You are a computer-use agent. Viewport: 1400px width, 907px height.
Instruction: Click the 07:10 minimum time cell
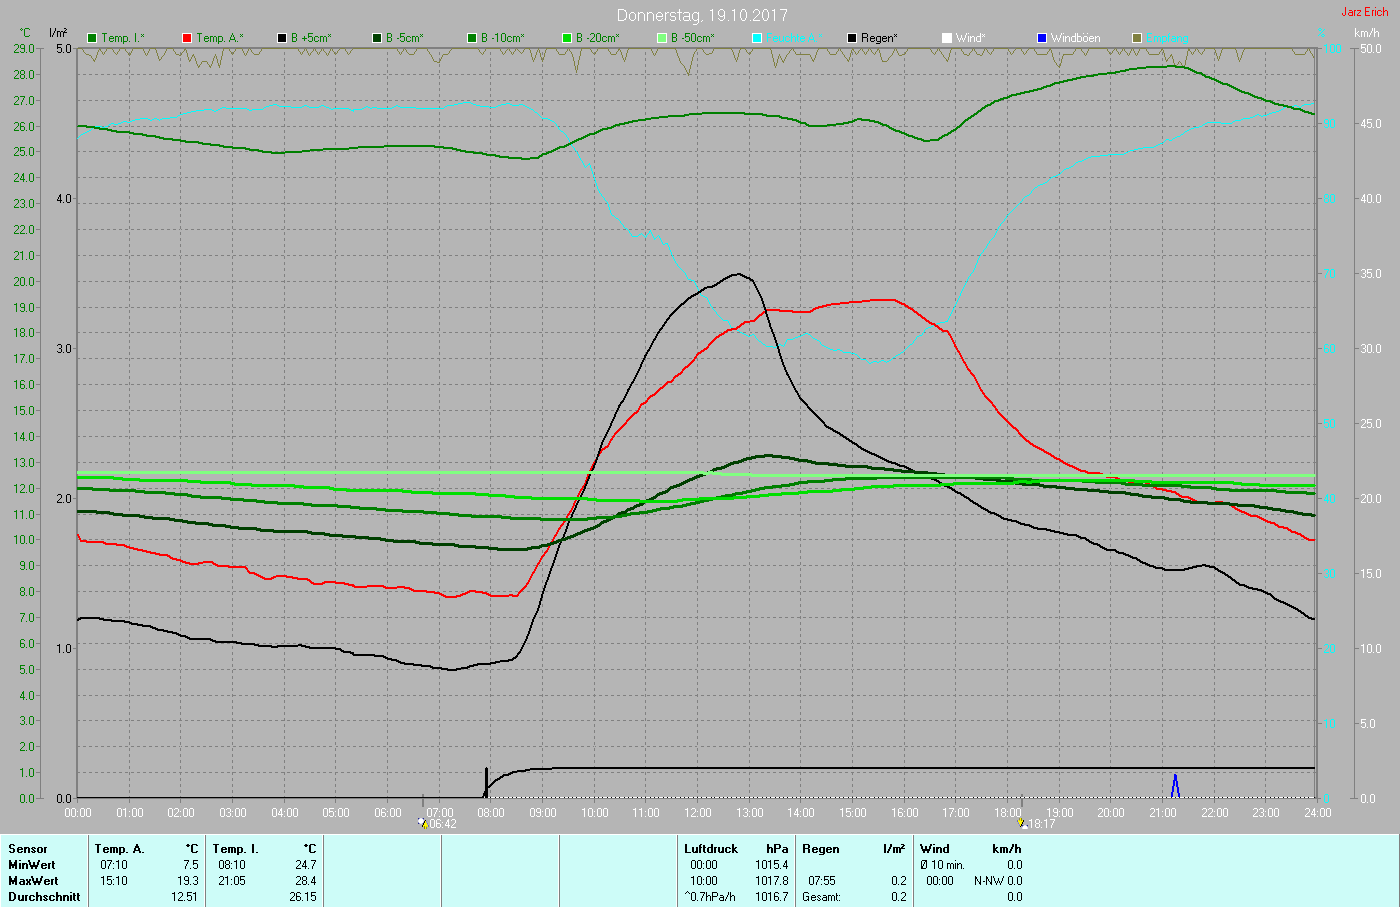click(x=114, y=865)
